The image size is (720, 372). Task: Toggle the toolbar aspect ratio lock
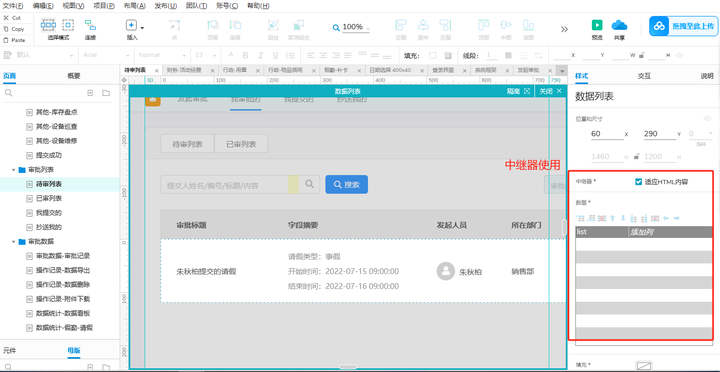pyautogui.click(x=641, y=56)
